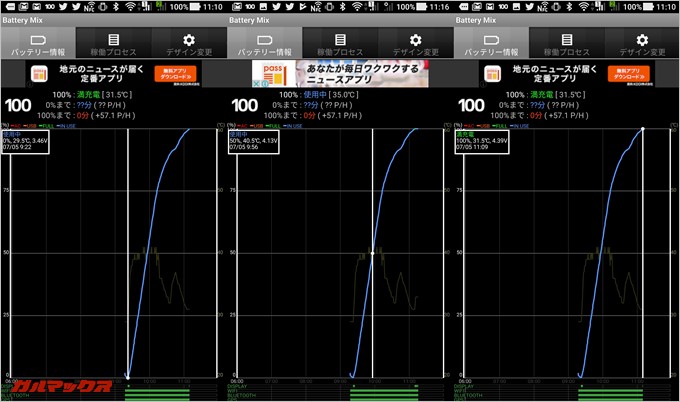Screen dimensions: 680x402
Task: Tap 稼働プロセス list icon in middle screenshot
Action: pyautogui.click(x=340, y=39)
